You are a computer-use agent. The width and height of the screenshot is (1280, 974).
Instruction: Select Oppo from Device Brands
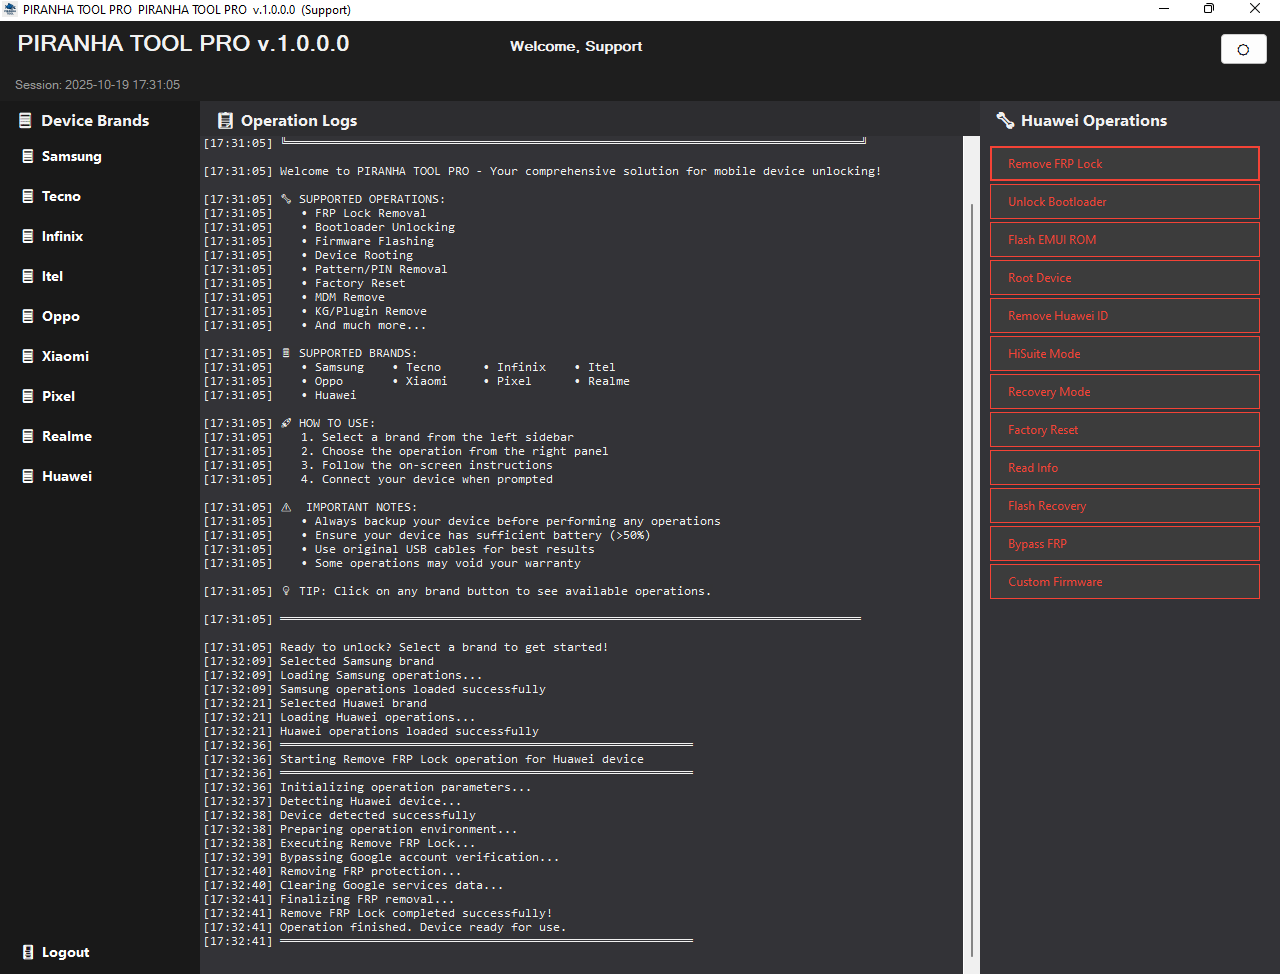(60, 316)
